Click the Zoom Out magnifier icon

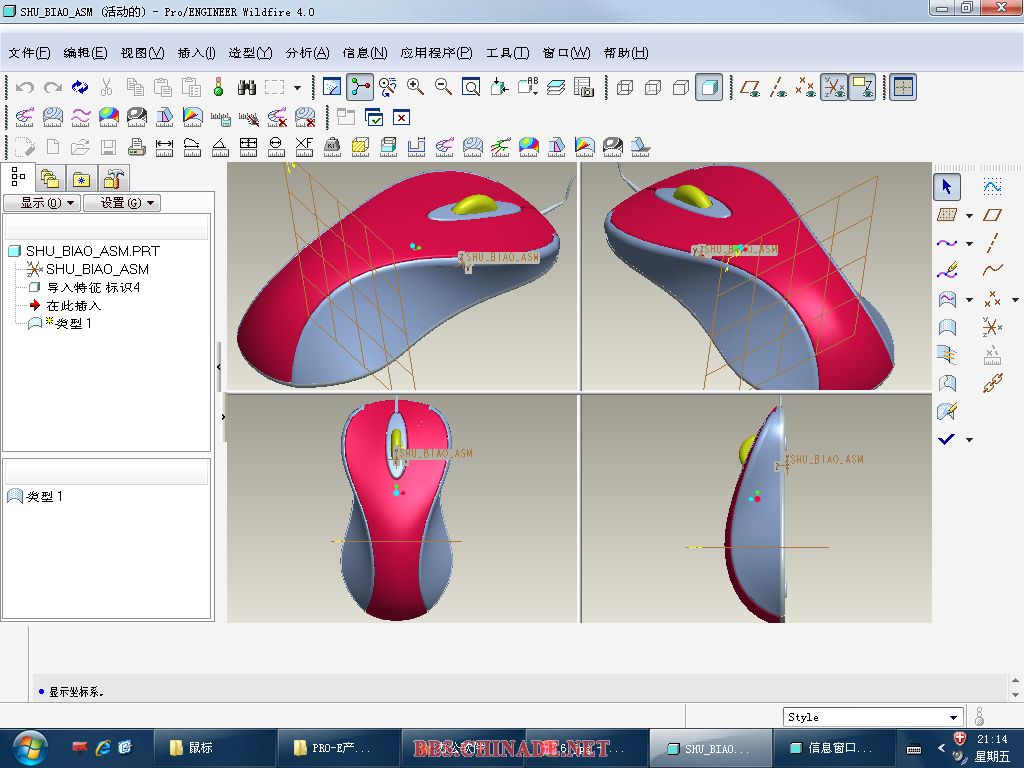443,88
